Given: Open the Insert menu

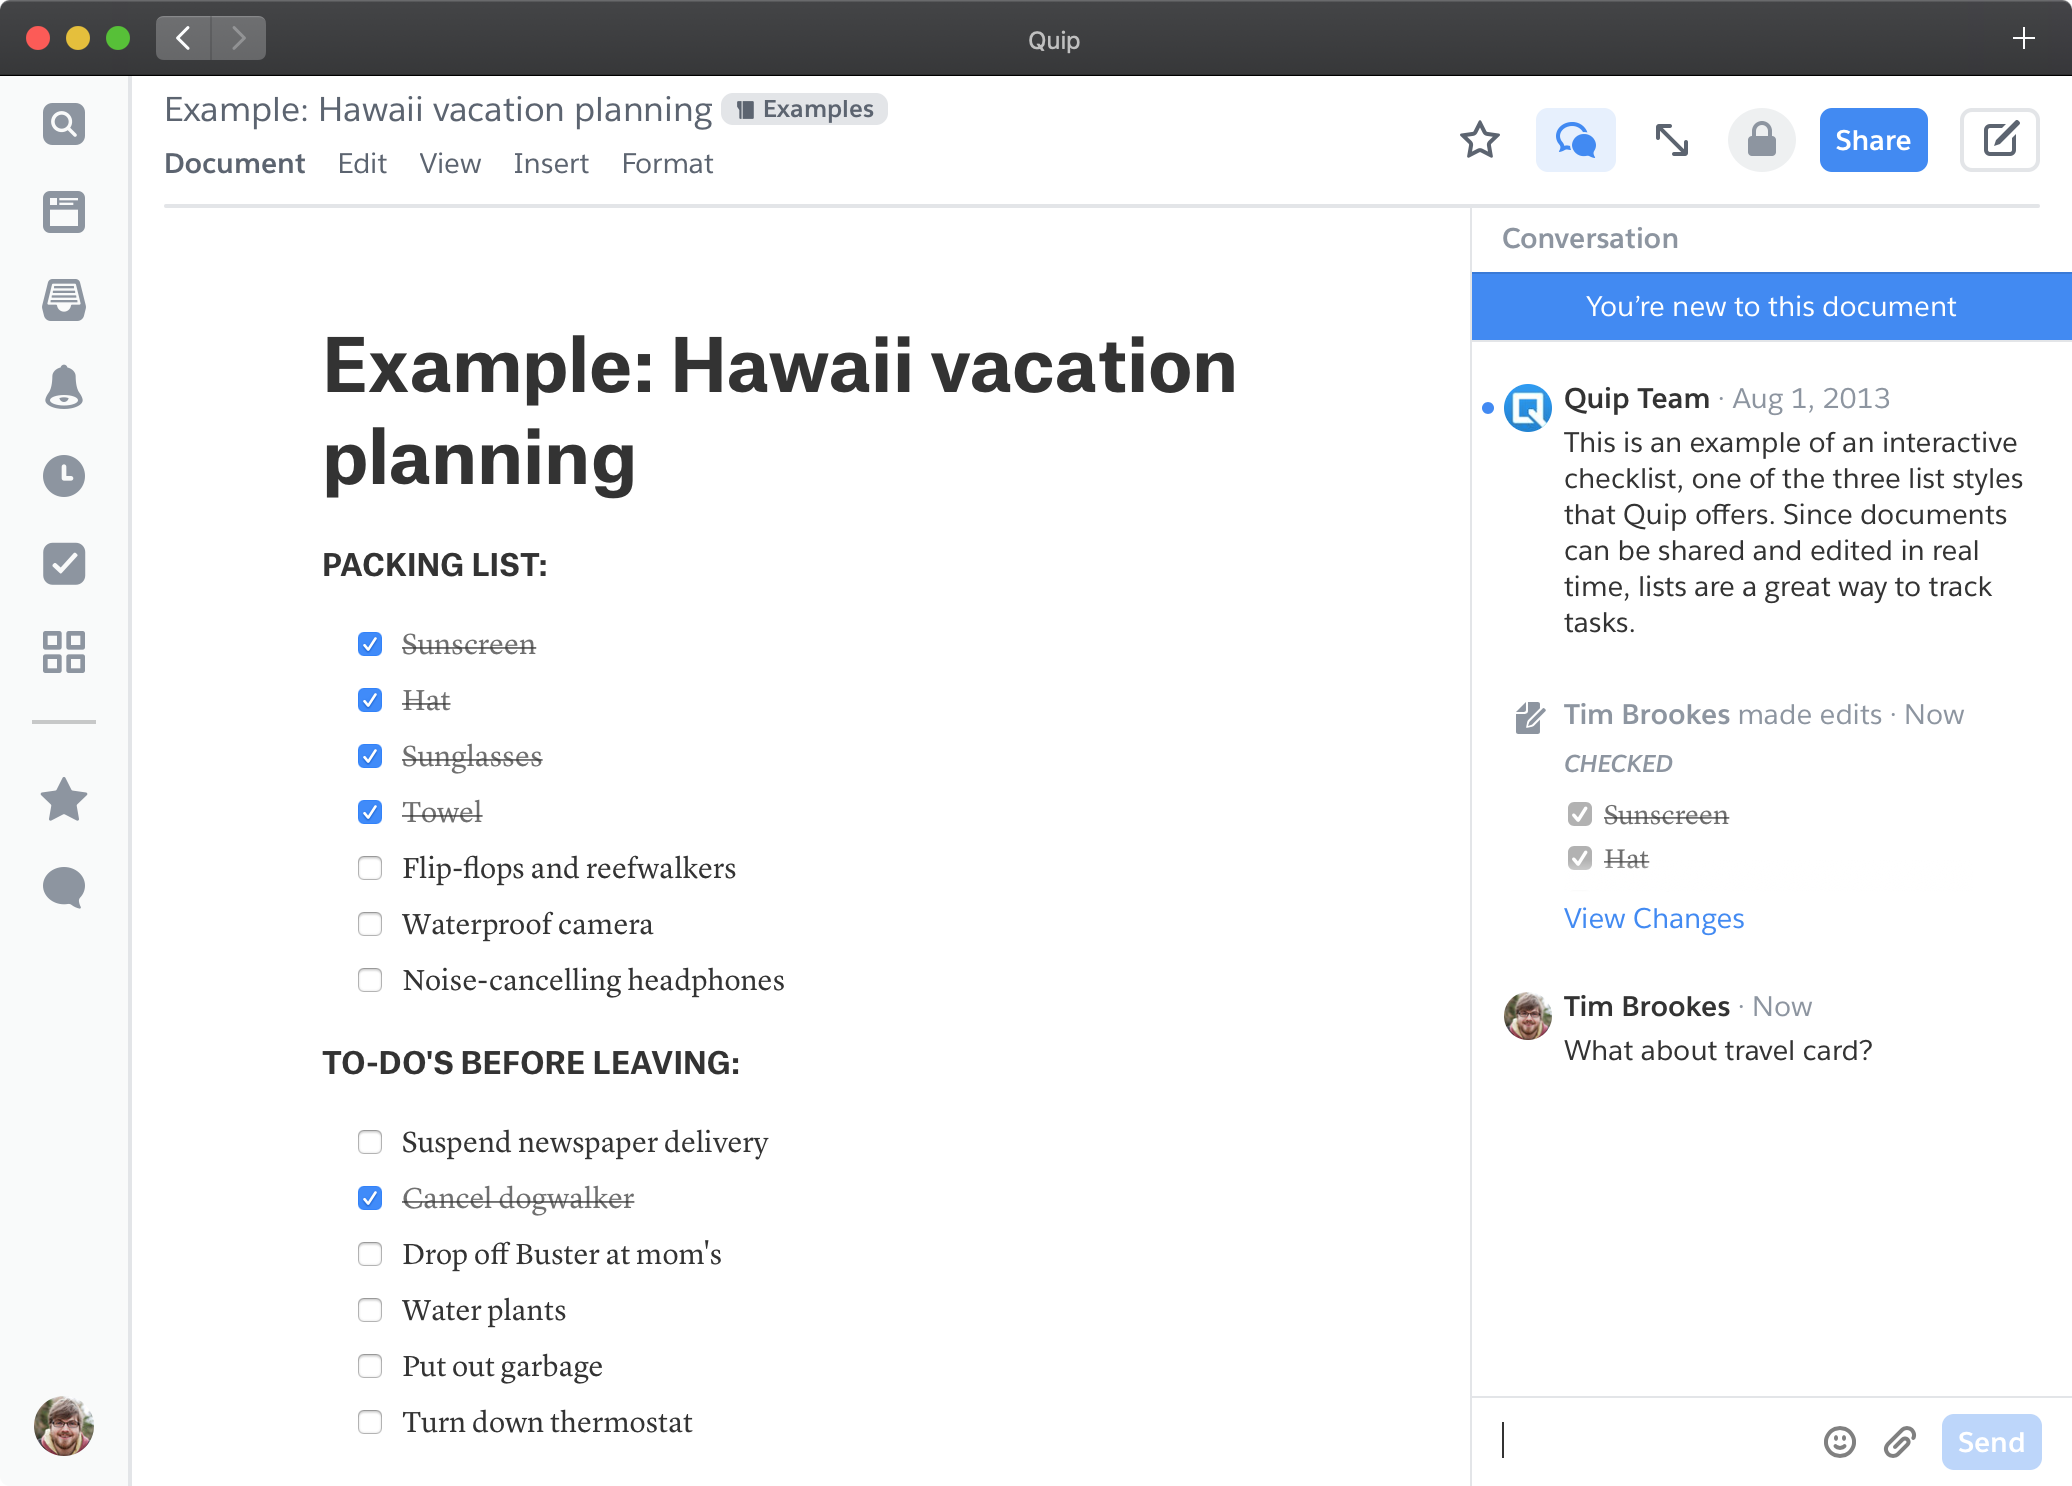Looking at the screenshot, I should (x=551, y=164).
